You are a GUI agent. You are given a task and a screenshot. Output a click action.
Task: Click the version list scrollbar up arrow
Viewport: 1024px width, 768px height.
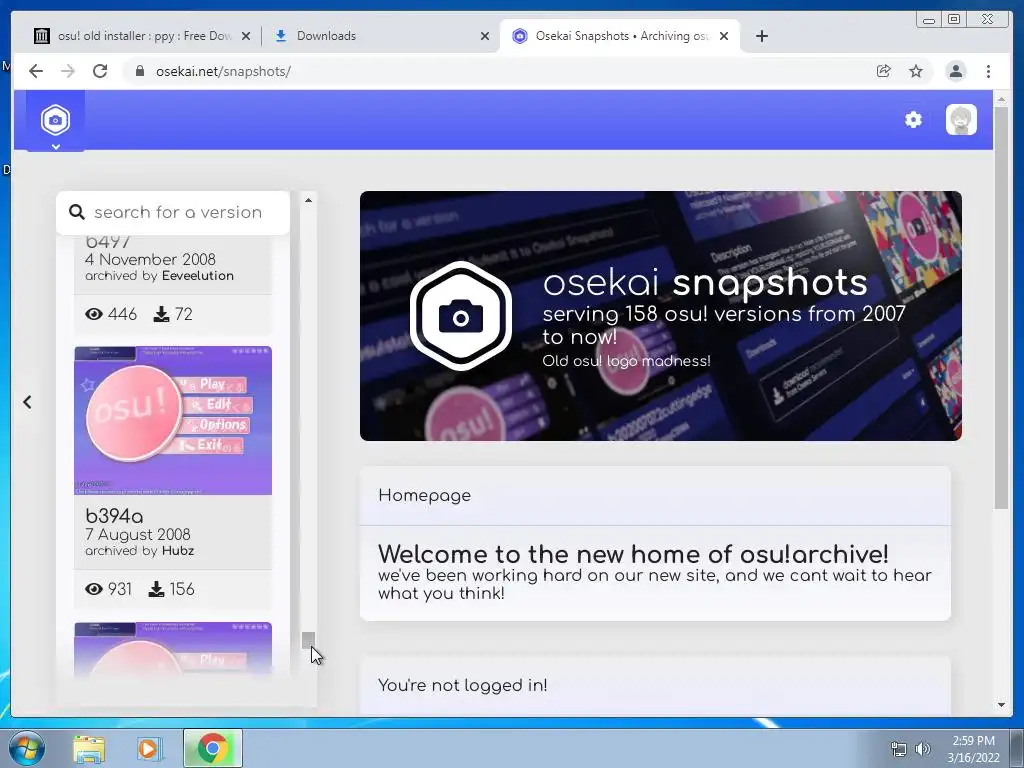tap(308, 200)
